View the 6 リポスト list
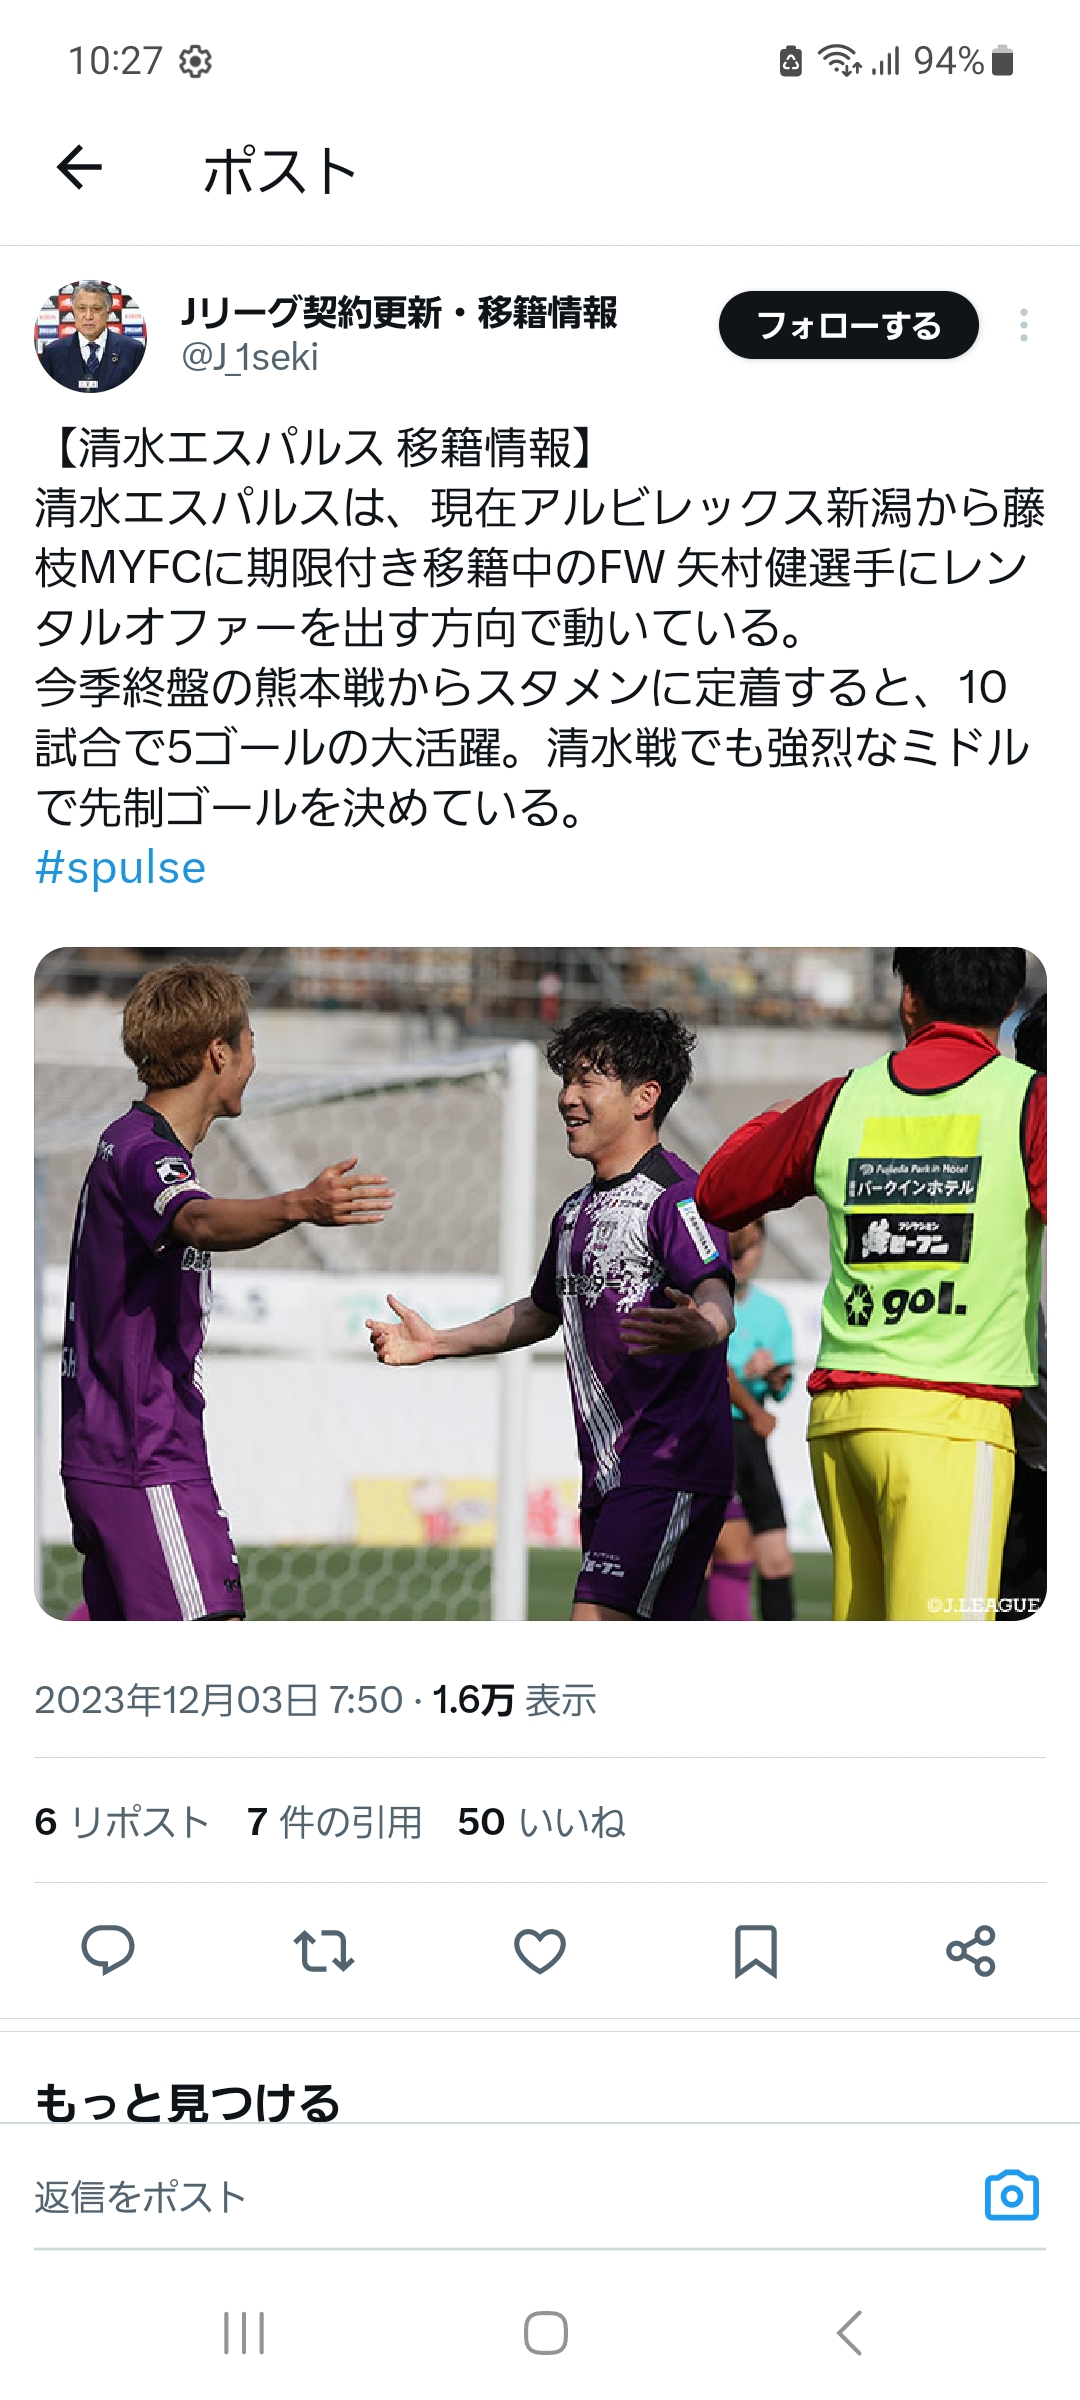The width and height of the screenshot is (1080, 2400). coord(121,1822)
